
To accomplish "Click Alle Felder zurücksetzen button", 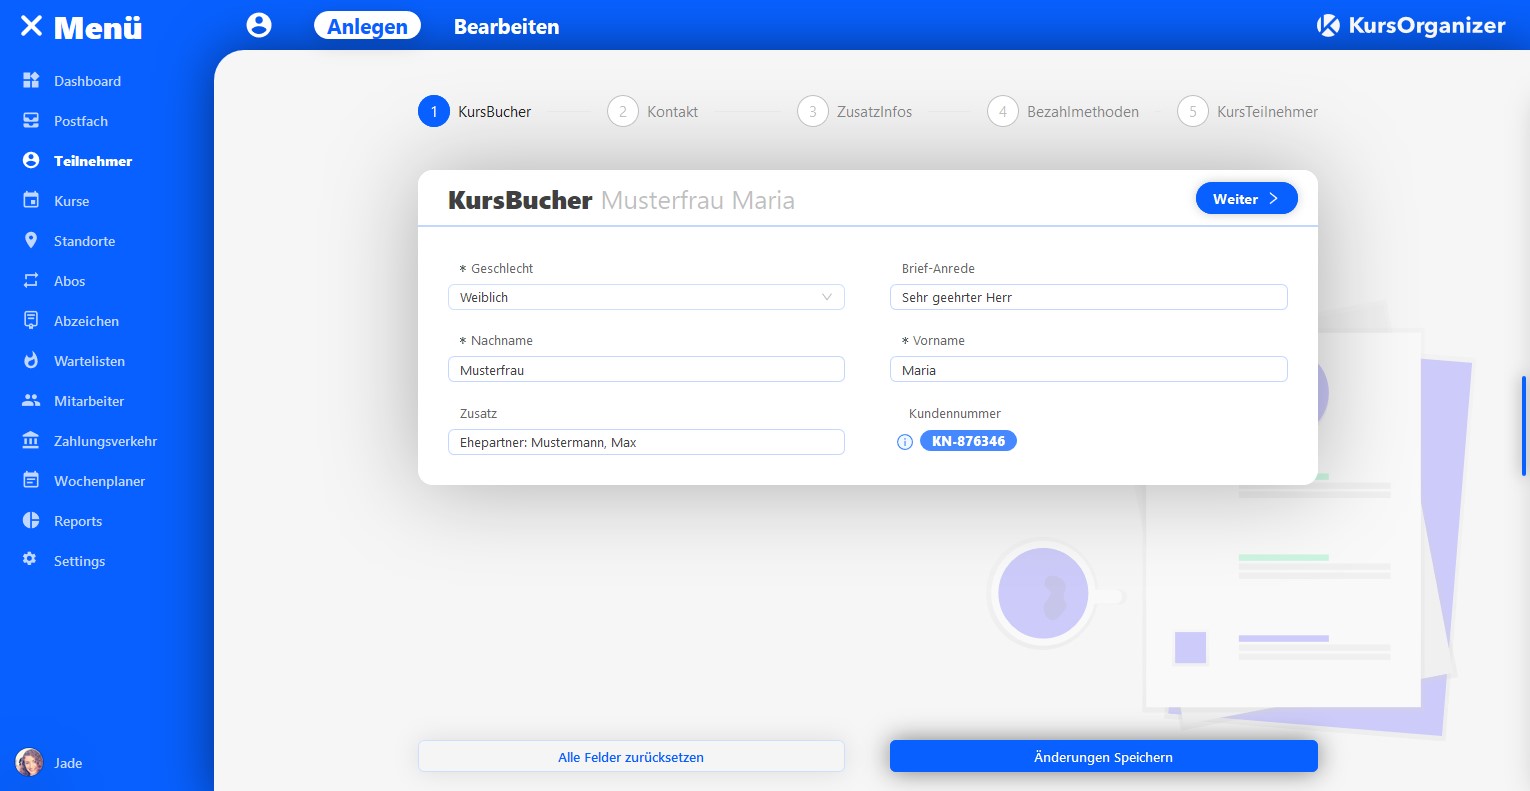I will (x=631, y=757).
